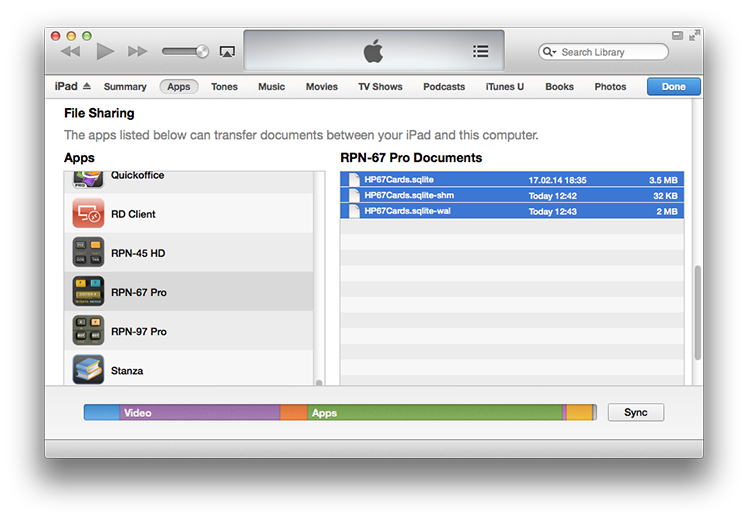This screenshot has height=520, width=748.
Task: Click the 32 KB size cell
Action: [x=665, y=196]
